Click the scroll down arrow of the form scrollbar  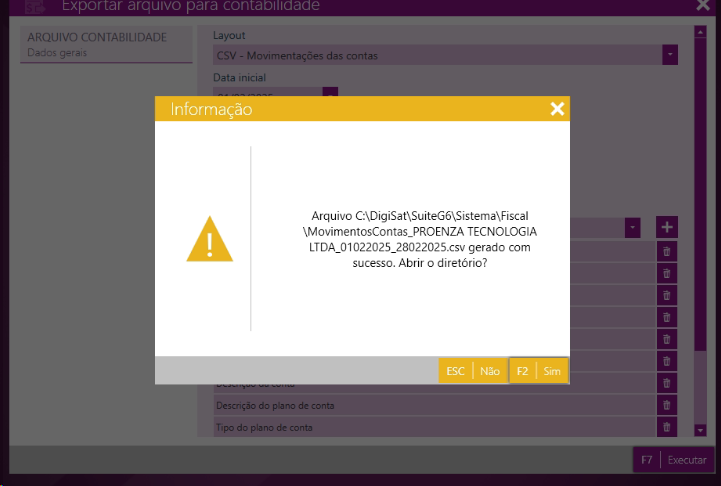click(x=699, y=429)
